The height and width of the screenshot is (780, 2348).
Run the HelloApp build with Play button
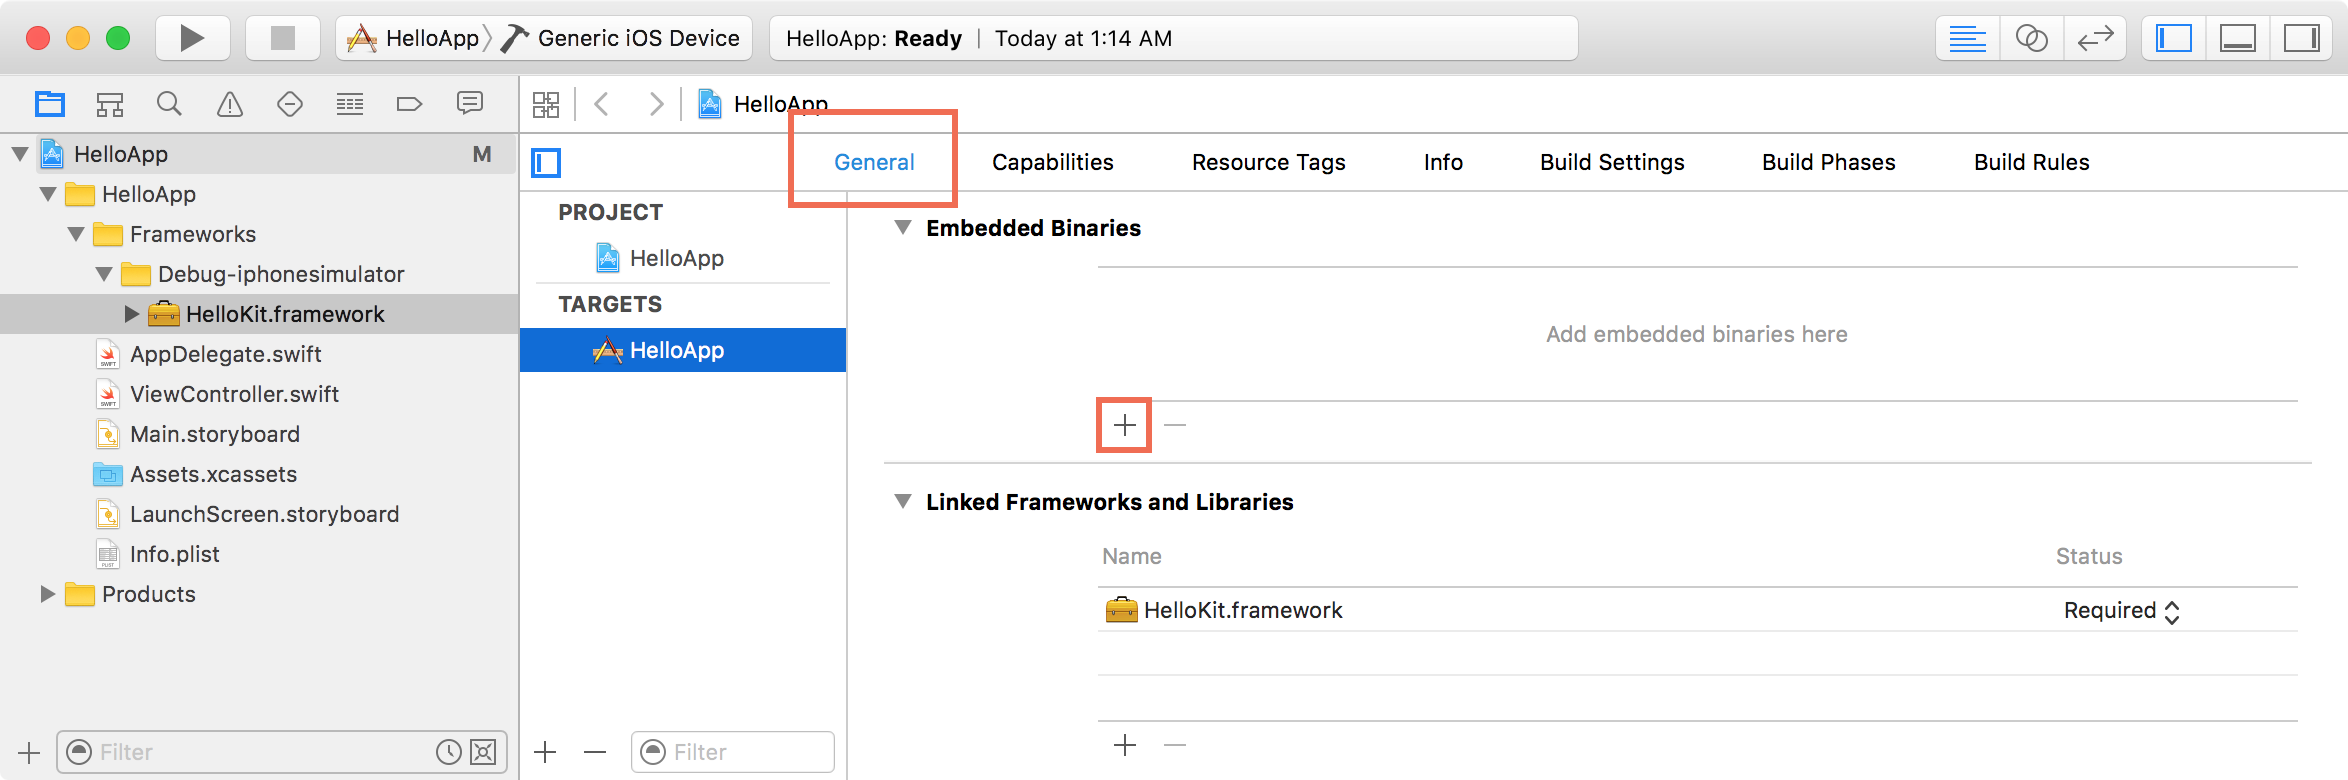pos(192,38)
